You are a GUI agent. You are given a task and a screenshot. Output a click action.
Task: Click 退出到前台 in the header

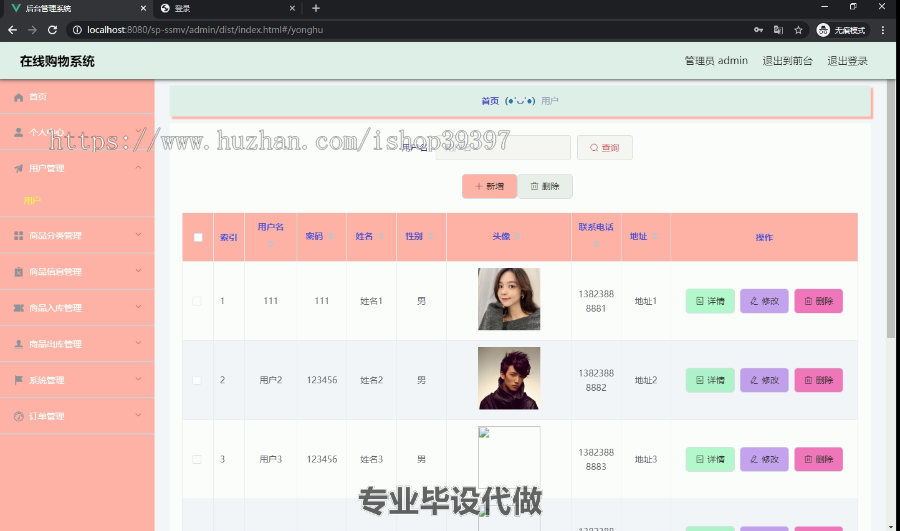pyautogui.click(x=787, y=61)
